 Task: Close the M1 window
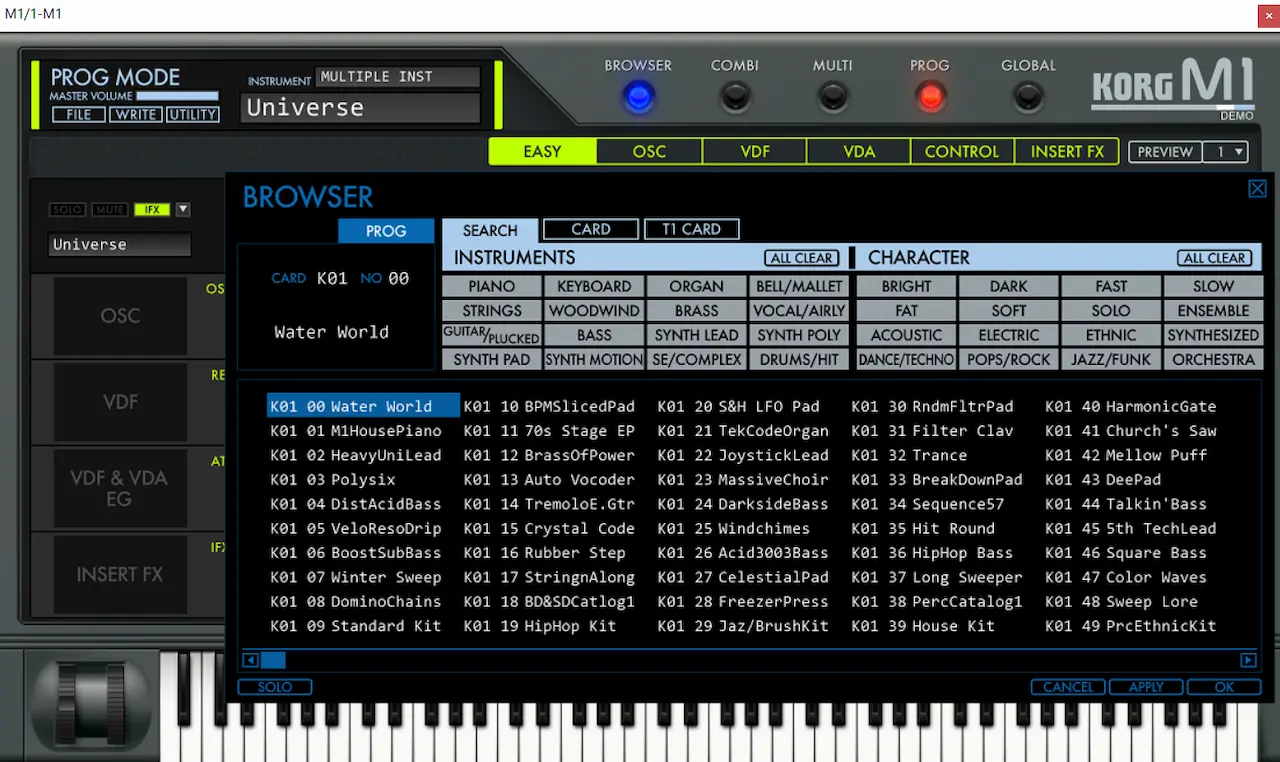click(x=1268, y=15)
